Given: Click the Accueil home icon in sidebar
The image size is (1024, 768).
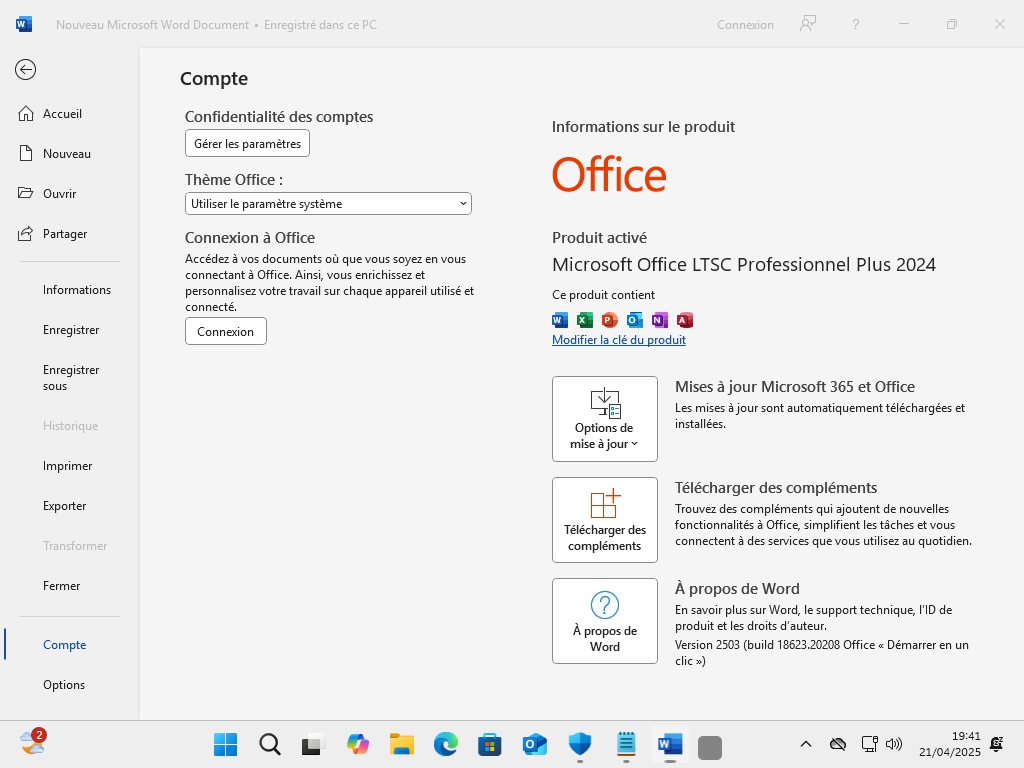Looking at the screenshot, I should [27, 114].
